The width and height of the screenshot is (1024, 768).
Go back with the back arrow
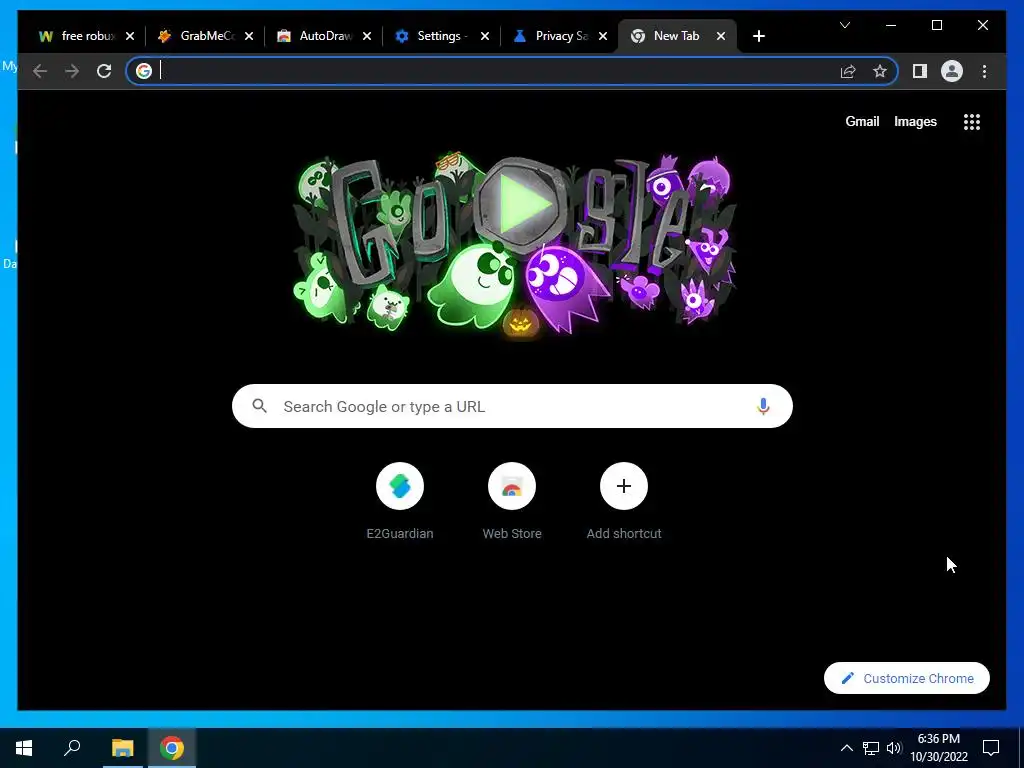click(40, 71)
